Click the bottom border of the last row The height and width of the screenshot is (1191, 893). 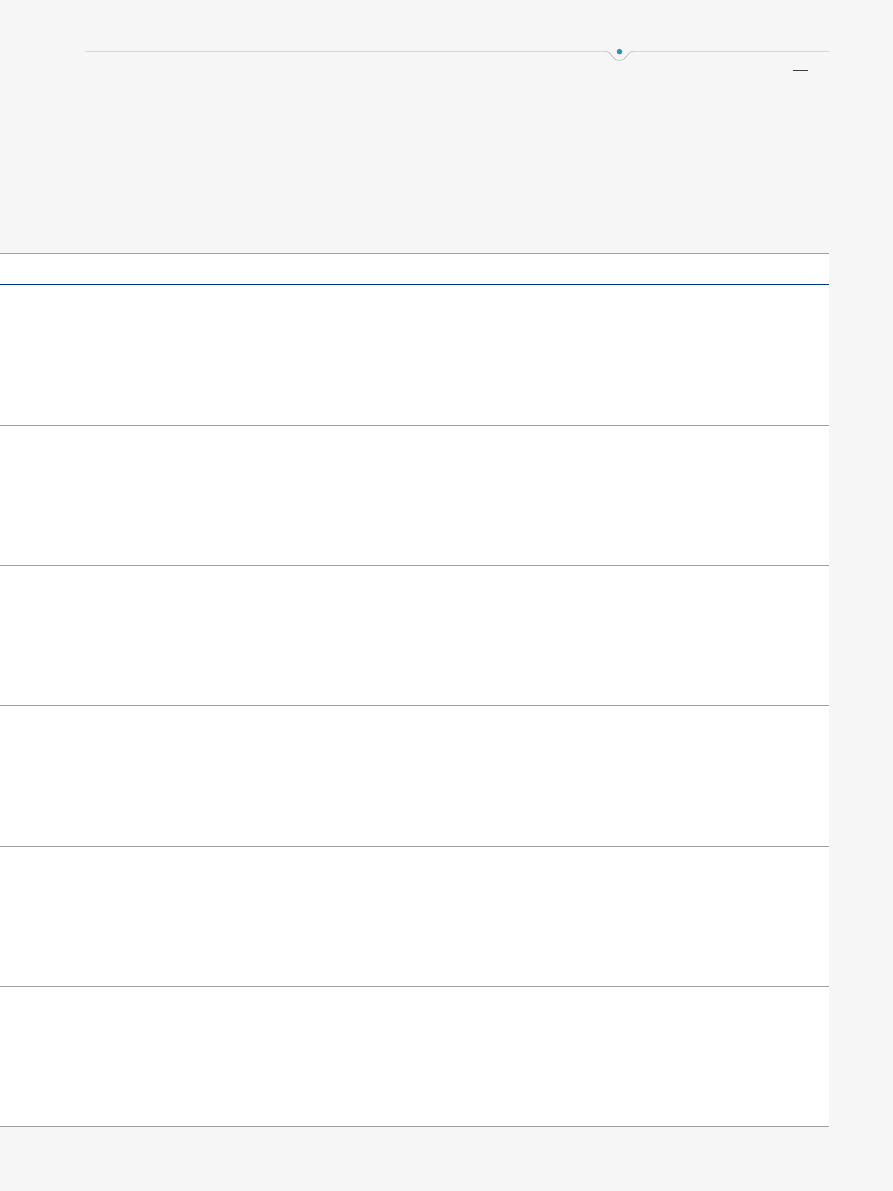pos(414,1127)
